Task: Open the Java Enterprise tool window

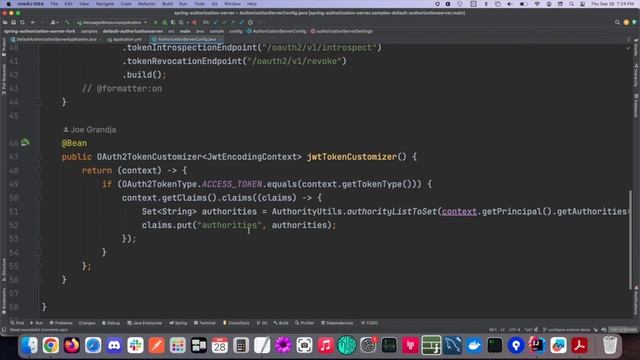Action: click(x=144, y=323)
